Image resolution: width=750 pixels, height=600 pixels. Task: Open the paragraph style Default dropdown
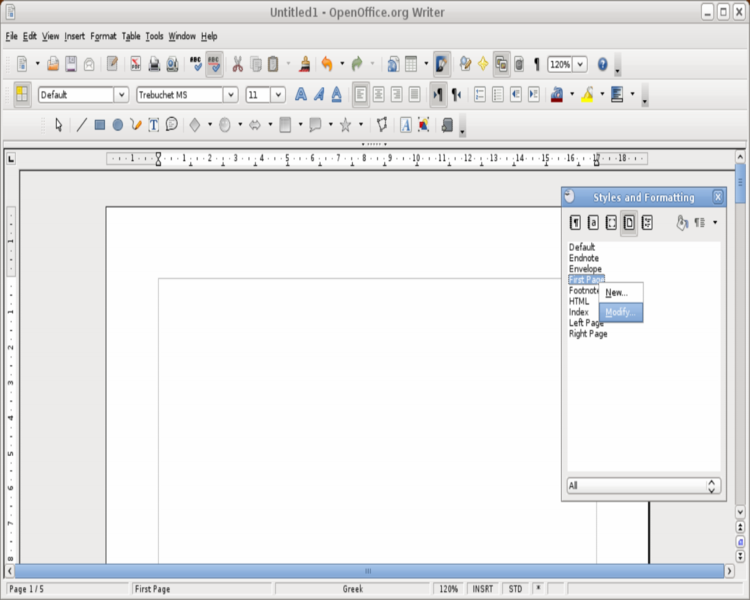(x=121, y=94)
